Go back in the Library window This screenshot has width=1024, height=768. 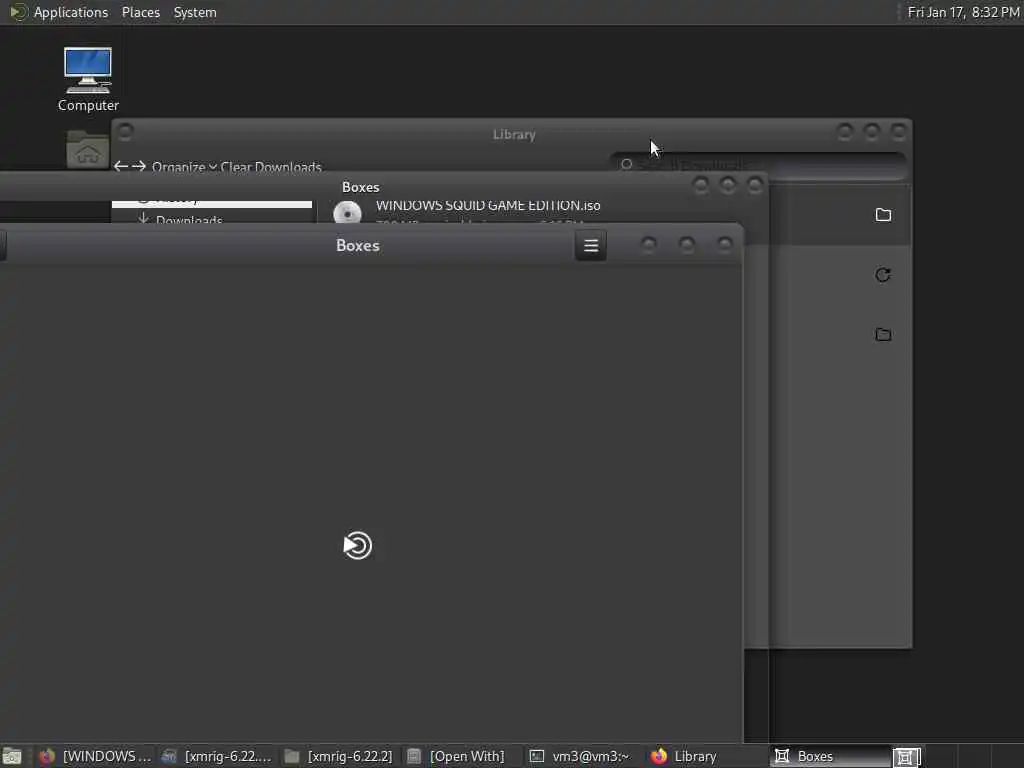click(120, 167)
